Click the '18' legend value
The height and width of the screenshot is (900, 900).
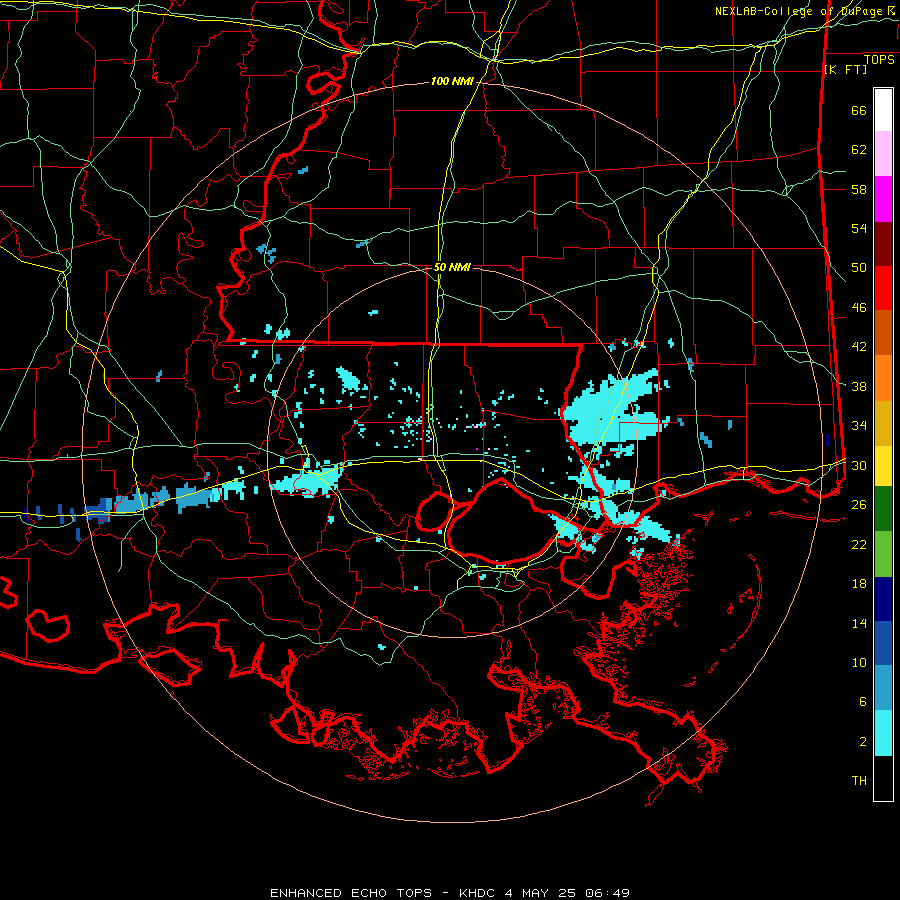(x=859, y=584)
